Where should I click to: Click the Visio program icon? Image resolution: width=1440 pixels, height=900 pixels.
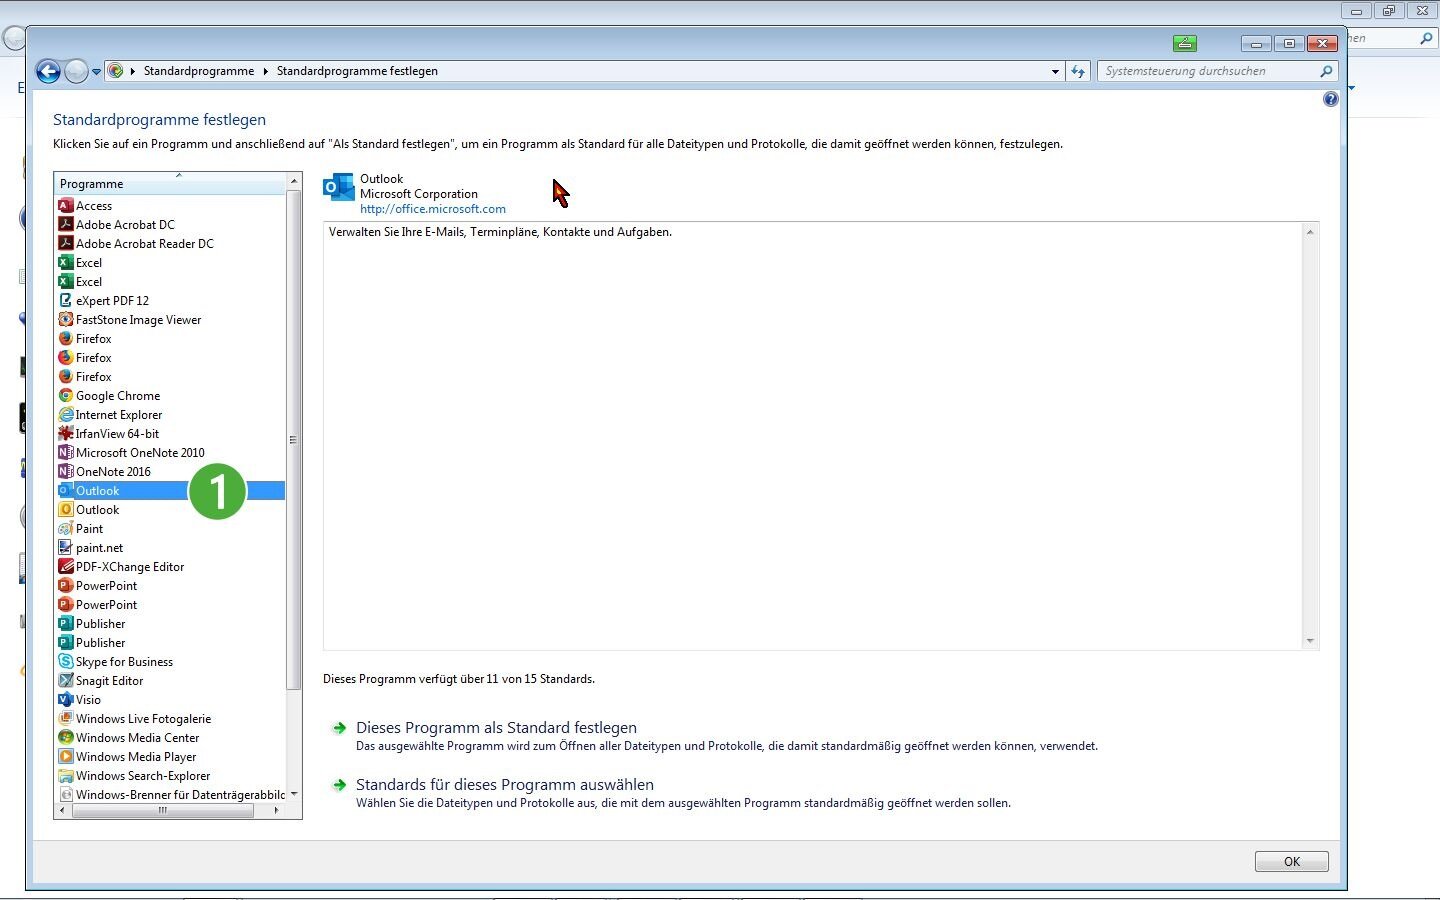click(x=66, y=700)
